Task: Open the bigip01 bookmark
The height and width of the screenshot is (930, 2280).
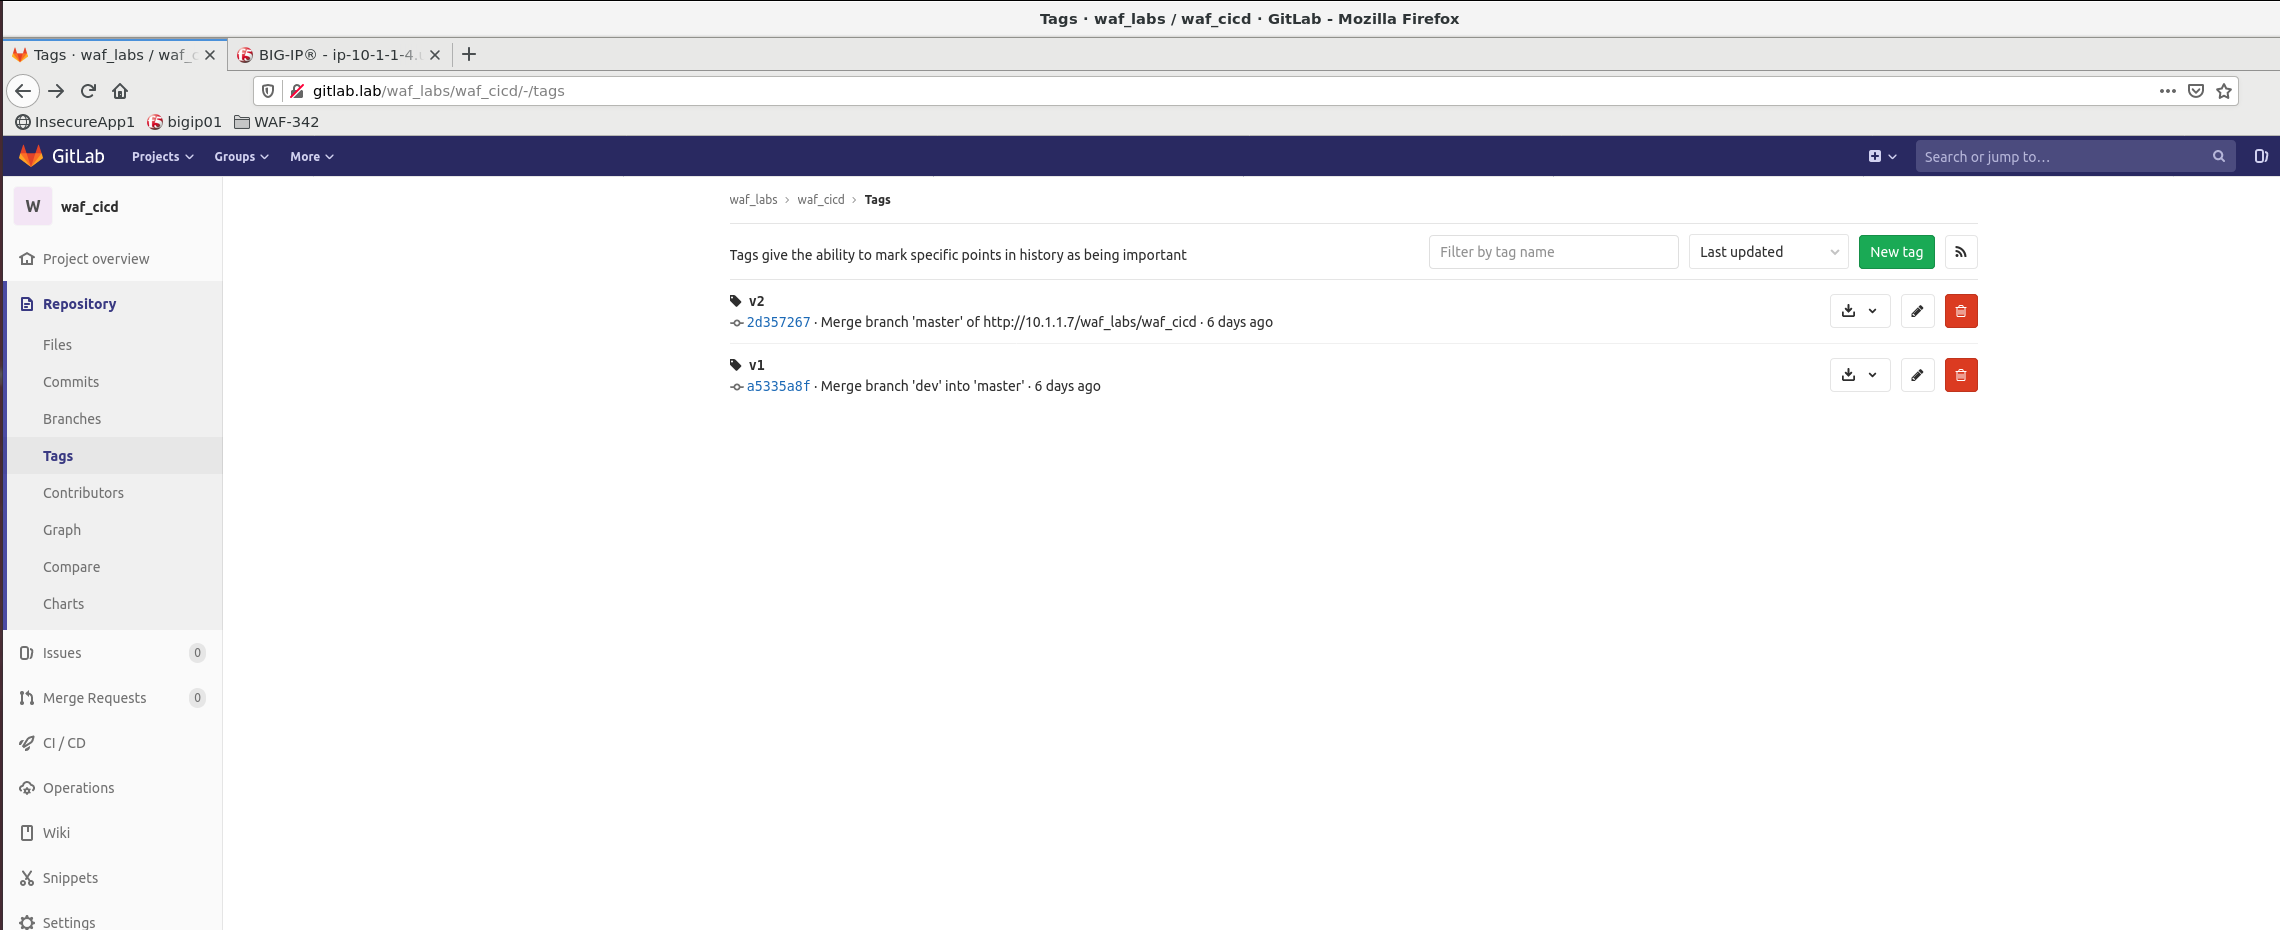Action: point(184,122)
